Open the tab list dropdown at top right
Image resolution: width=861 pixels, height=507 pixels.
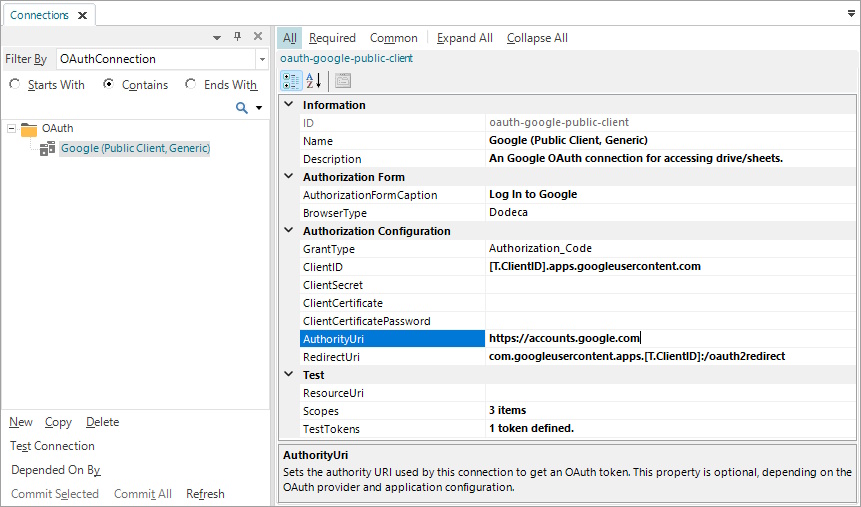coord(851,14)
